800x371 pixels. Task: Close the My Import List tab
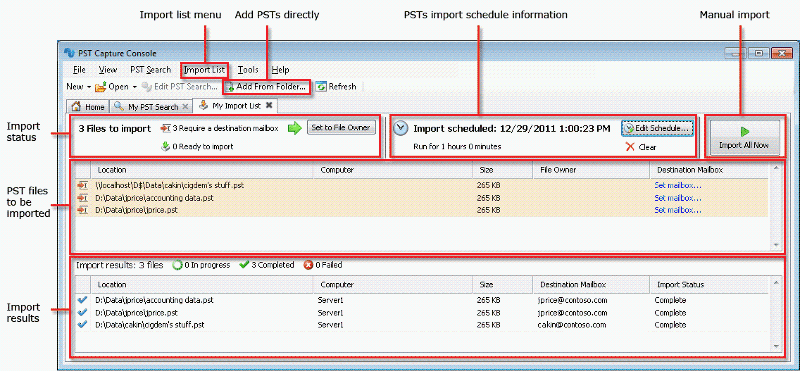click(269, 106)
